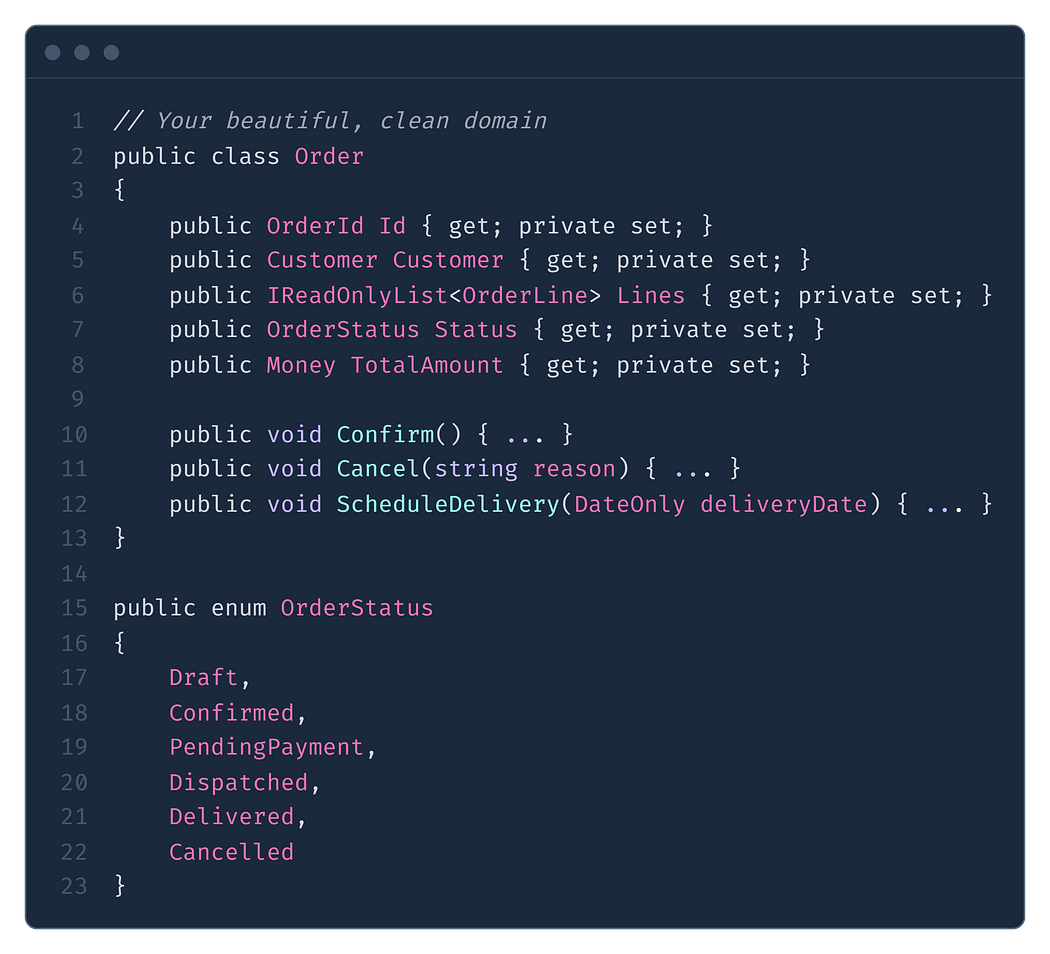Screen dimensions: 1050x954
Task: Click the Cancelled enum value
Action: click(232, 852)
